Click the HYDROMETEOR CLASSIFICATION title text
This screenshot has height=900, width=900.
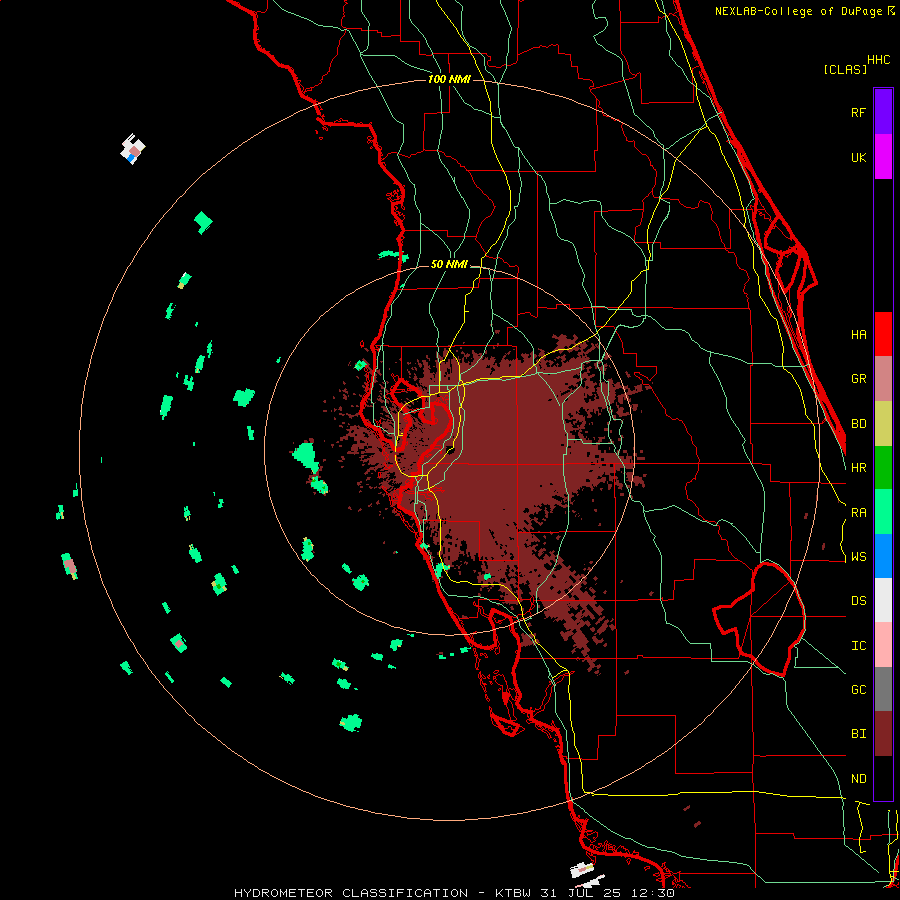351,893
